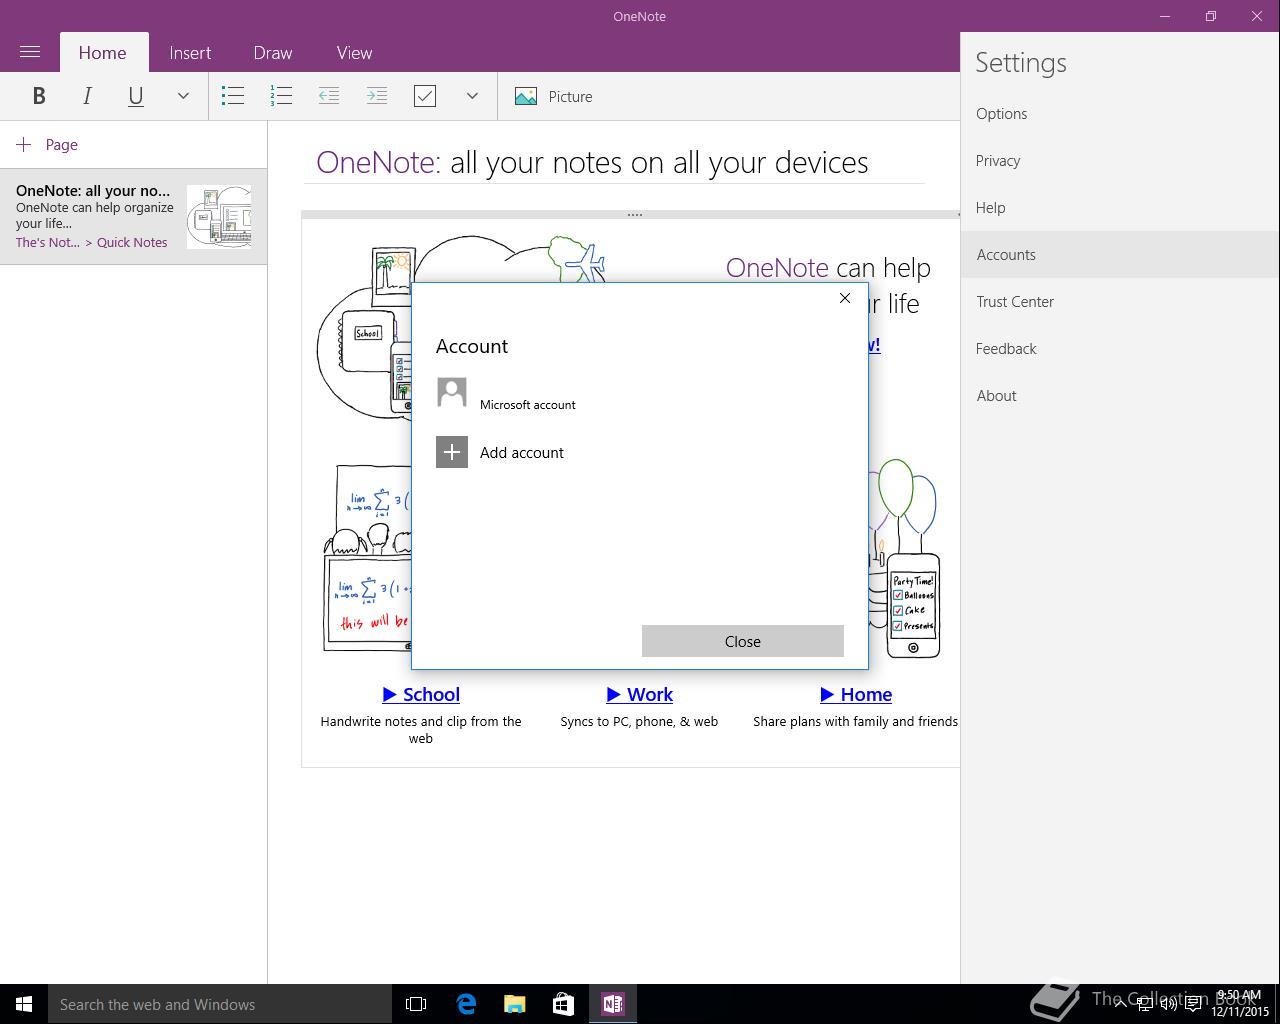Insert a Picture from the toolbar
The image size is (1280, 1024).
(x=553, y=96)
